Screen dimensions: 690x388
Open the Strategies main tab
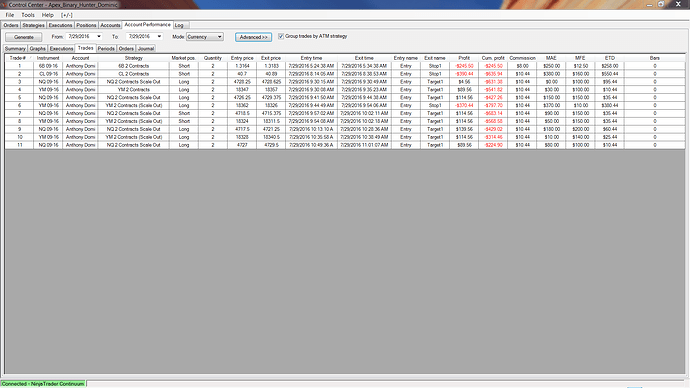click(33, 25)
